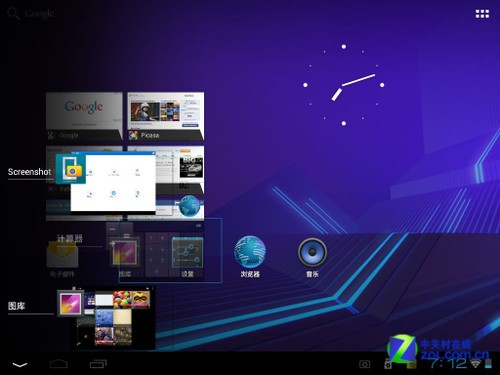
Task: Launch the Browser globe app icon
Action: point(250,252)
